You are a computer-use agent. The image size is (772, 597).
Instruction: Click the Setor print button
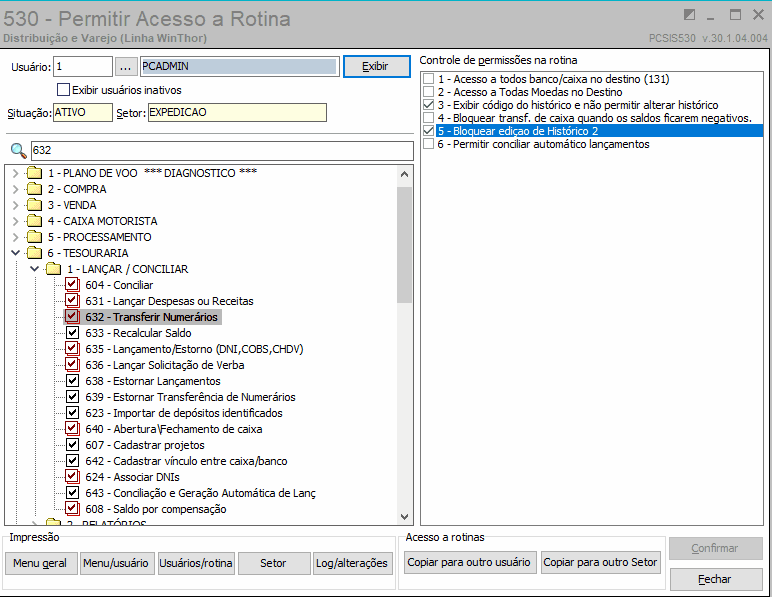274,563
